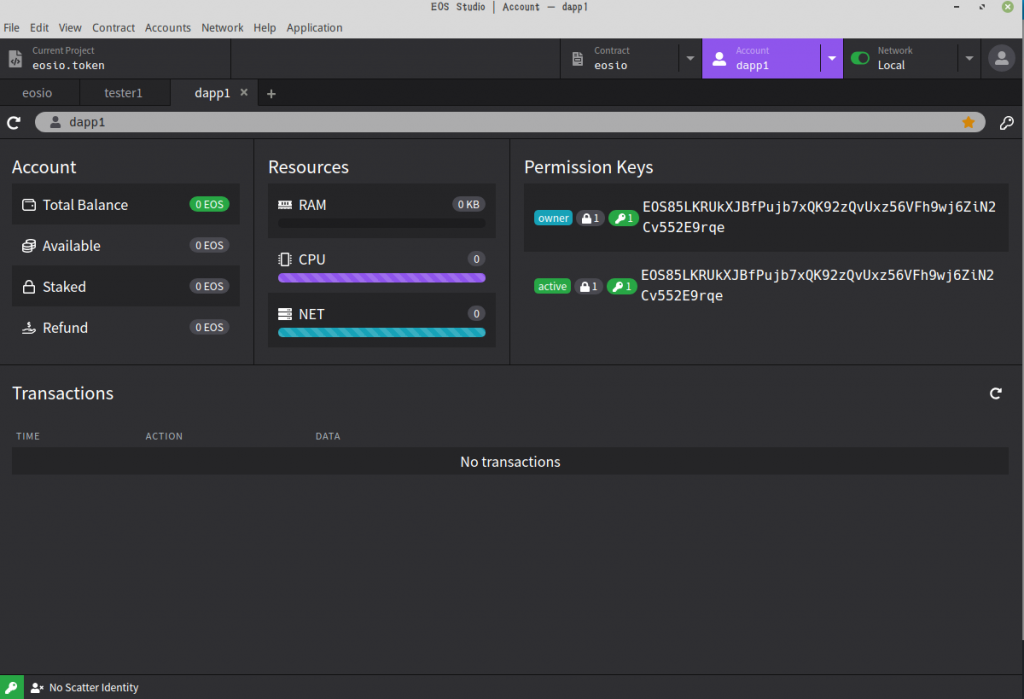
Task: Open the Help menu
Action: (264, 27)
